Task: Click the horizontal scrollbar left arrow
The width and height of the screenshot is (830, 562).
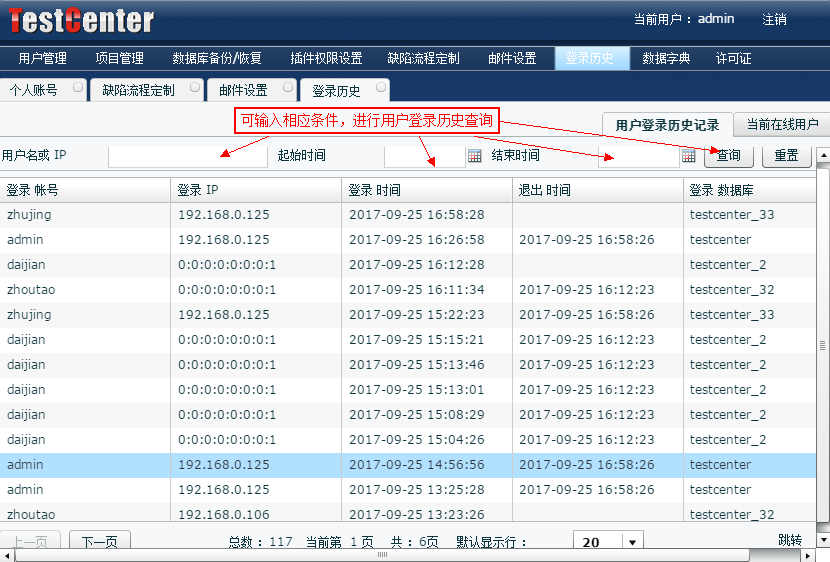Action: click(x=7, y=554)
